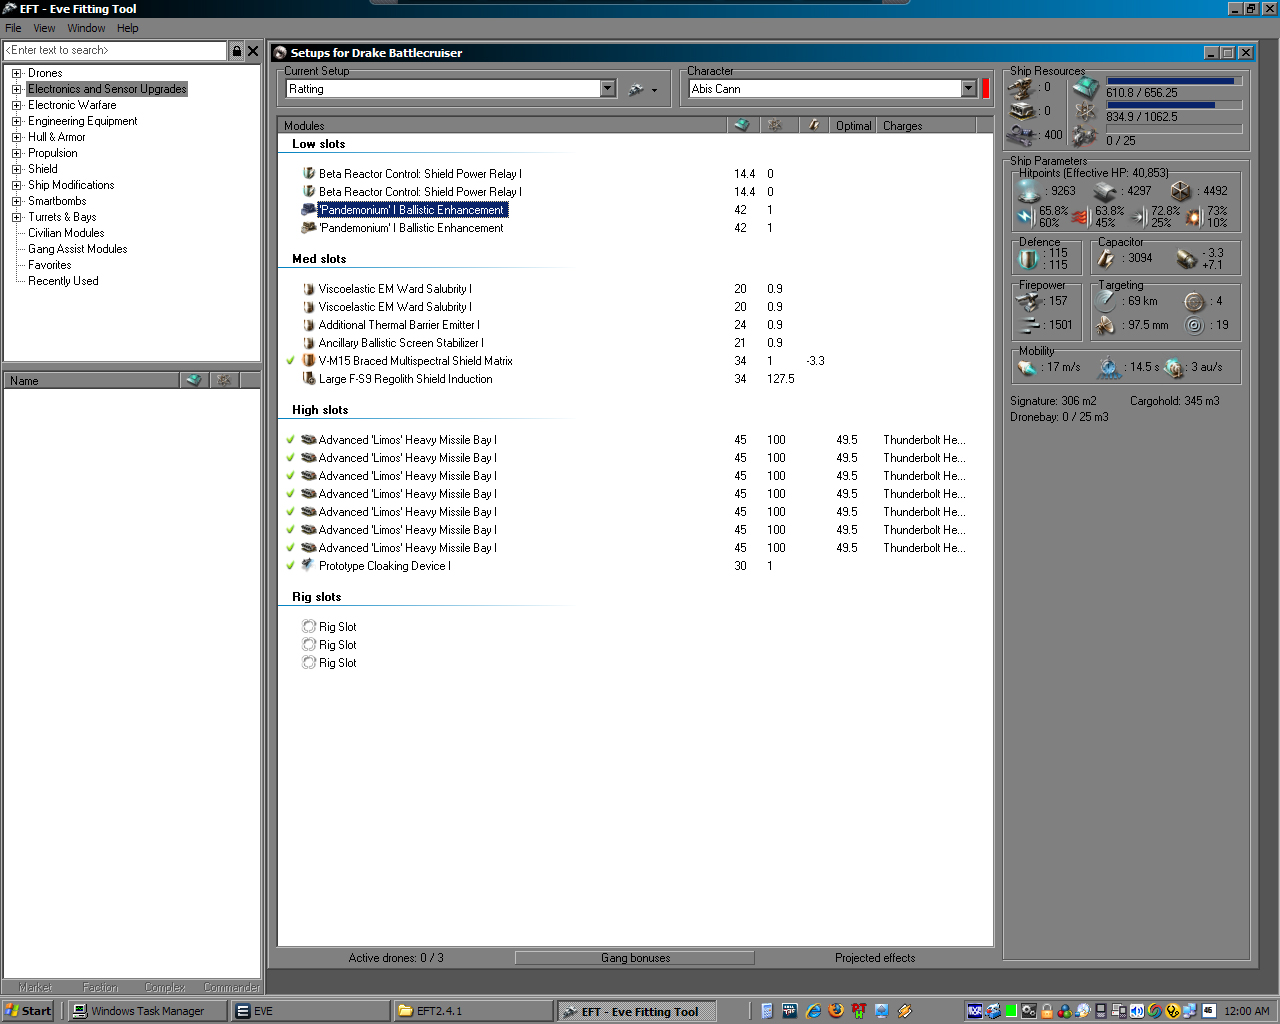
Task: Open the View menu
Action: (44, 28)
